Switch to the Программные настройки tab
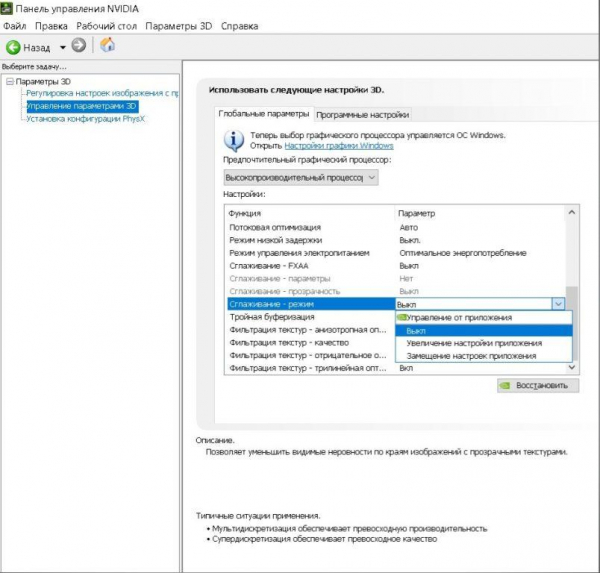The width and height of the screenshot is (600, 573). (x=363, y=115)
